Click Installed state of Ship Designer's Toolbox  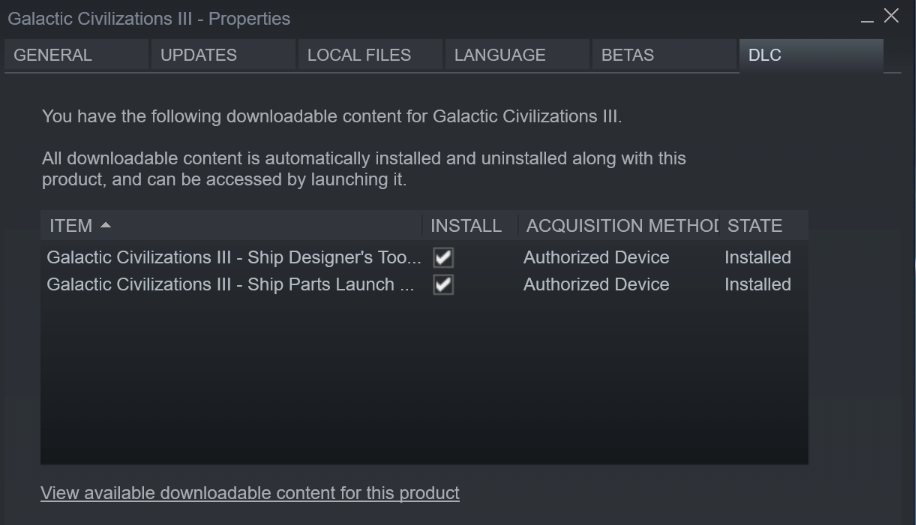758,258
